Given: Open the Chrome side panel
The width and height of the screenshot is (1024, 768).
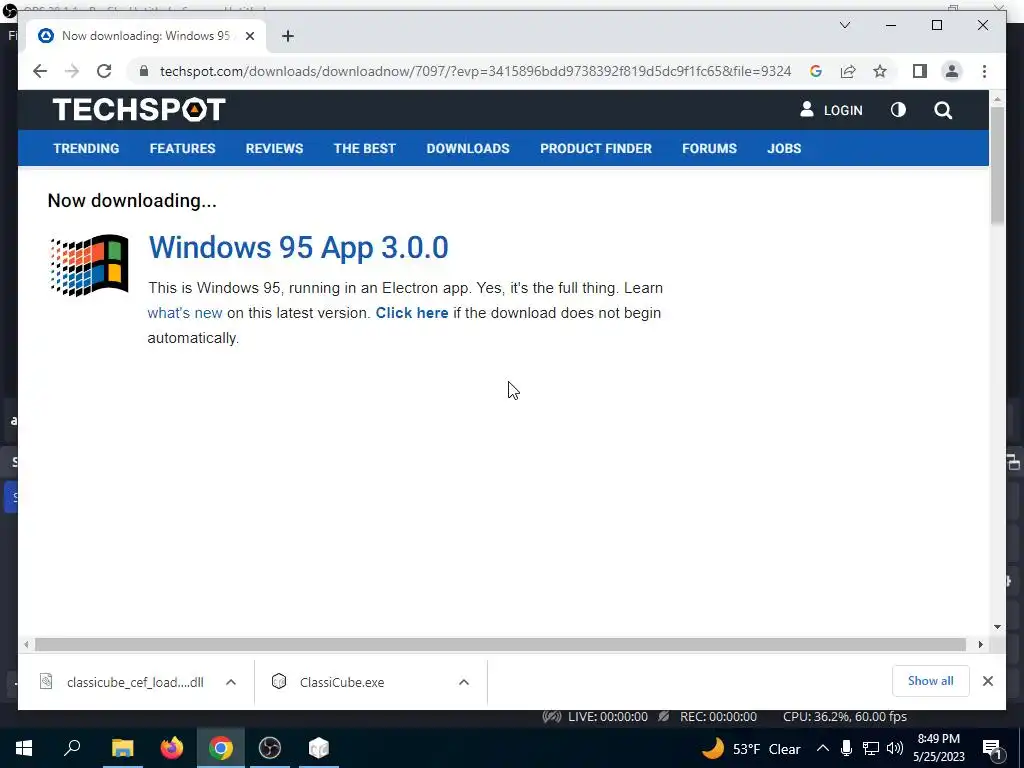Looking at the screenshot, I should tap(920, 71).
